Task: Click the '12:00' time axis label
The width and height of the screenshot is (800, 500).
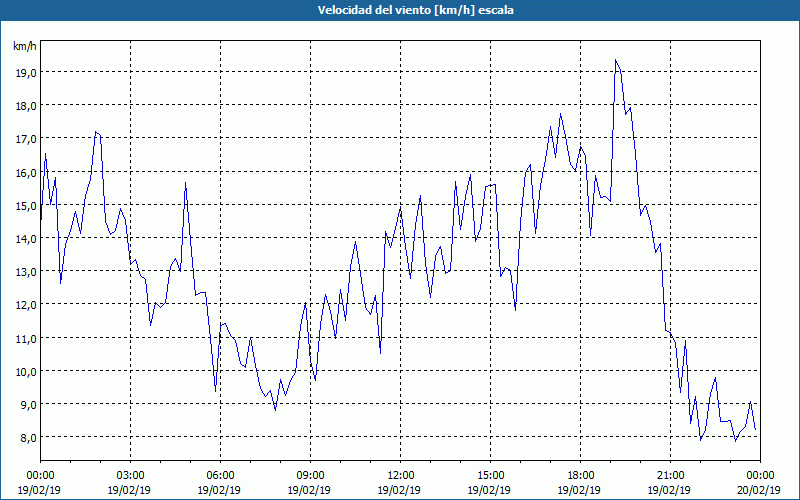Action: [401, 475]
